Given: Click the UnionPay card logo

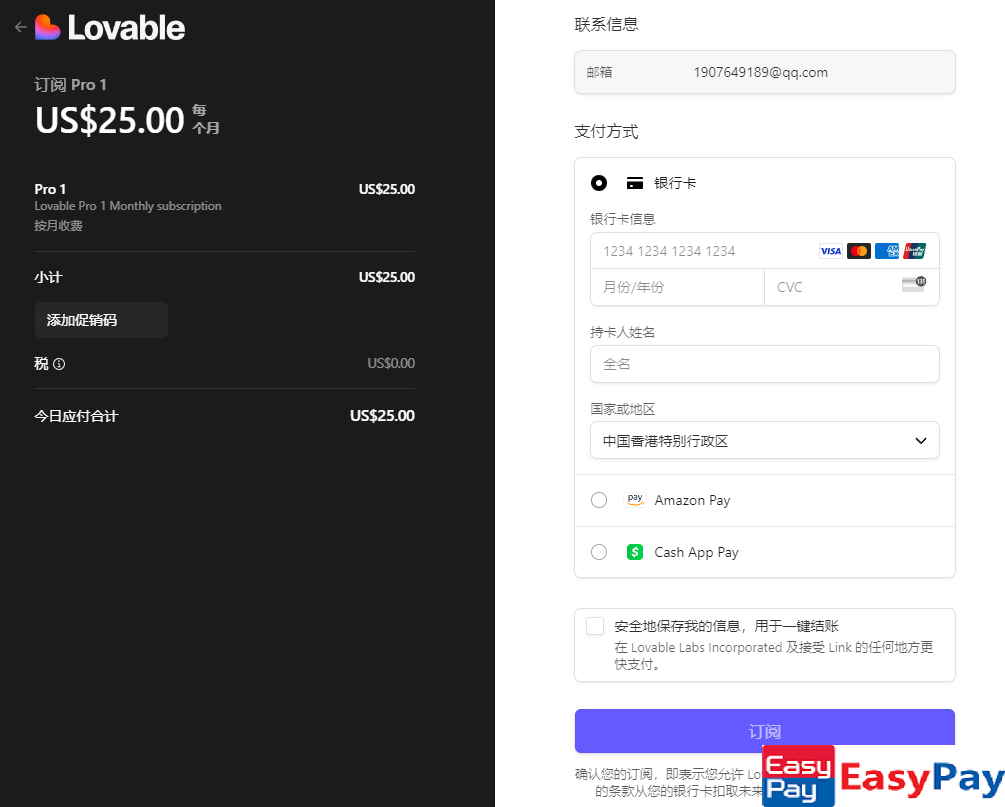Looking at the screenshot, I should coord(915,251).
